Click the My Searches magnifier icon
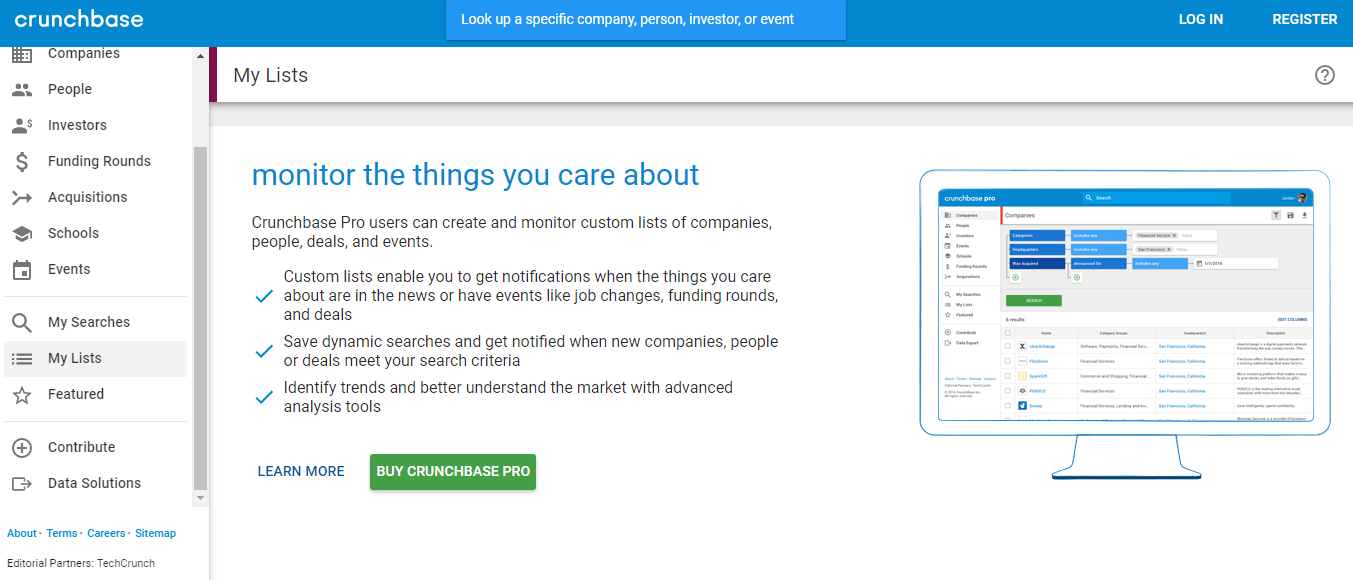1353x580 pixels. (x=22, y=323)
